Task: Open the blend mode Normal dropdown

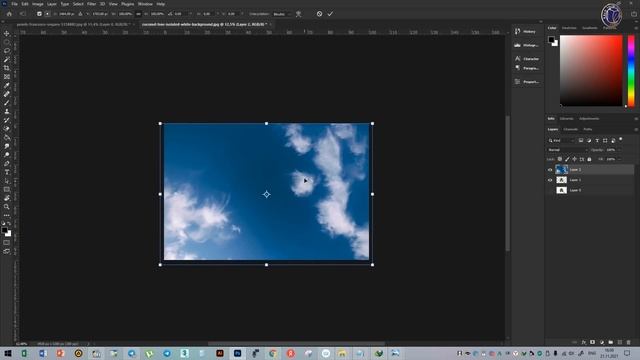Action: (x=567, y=150)
